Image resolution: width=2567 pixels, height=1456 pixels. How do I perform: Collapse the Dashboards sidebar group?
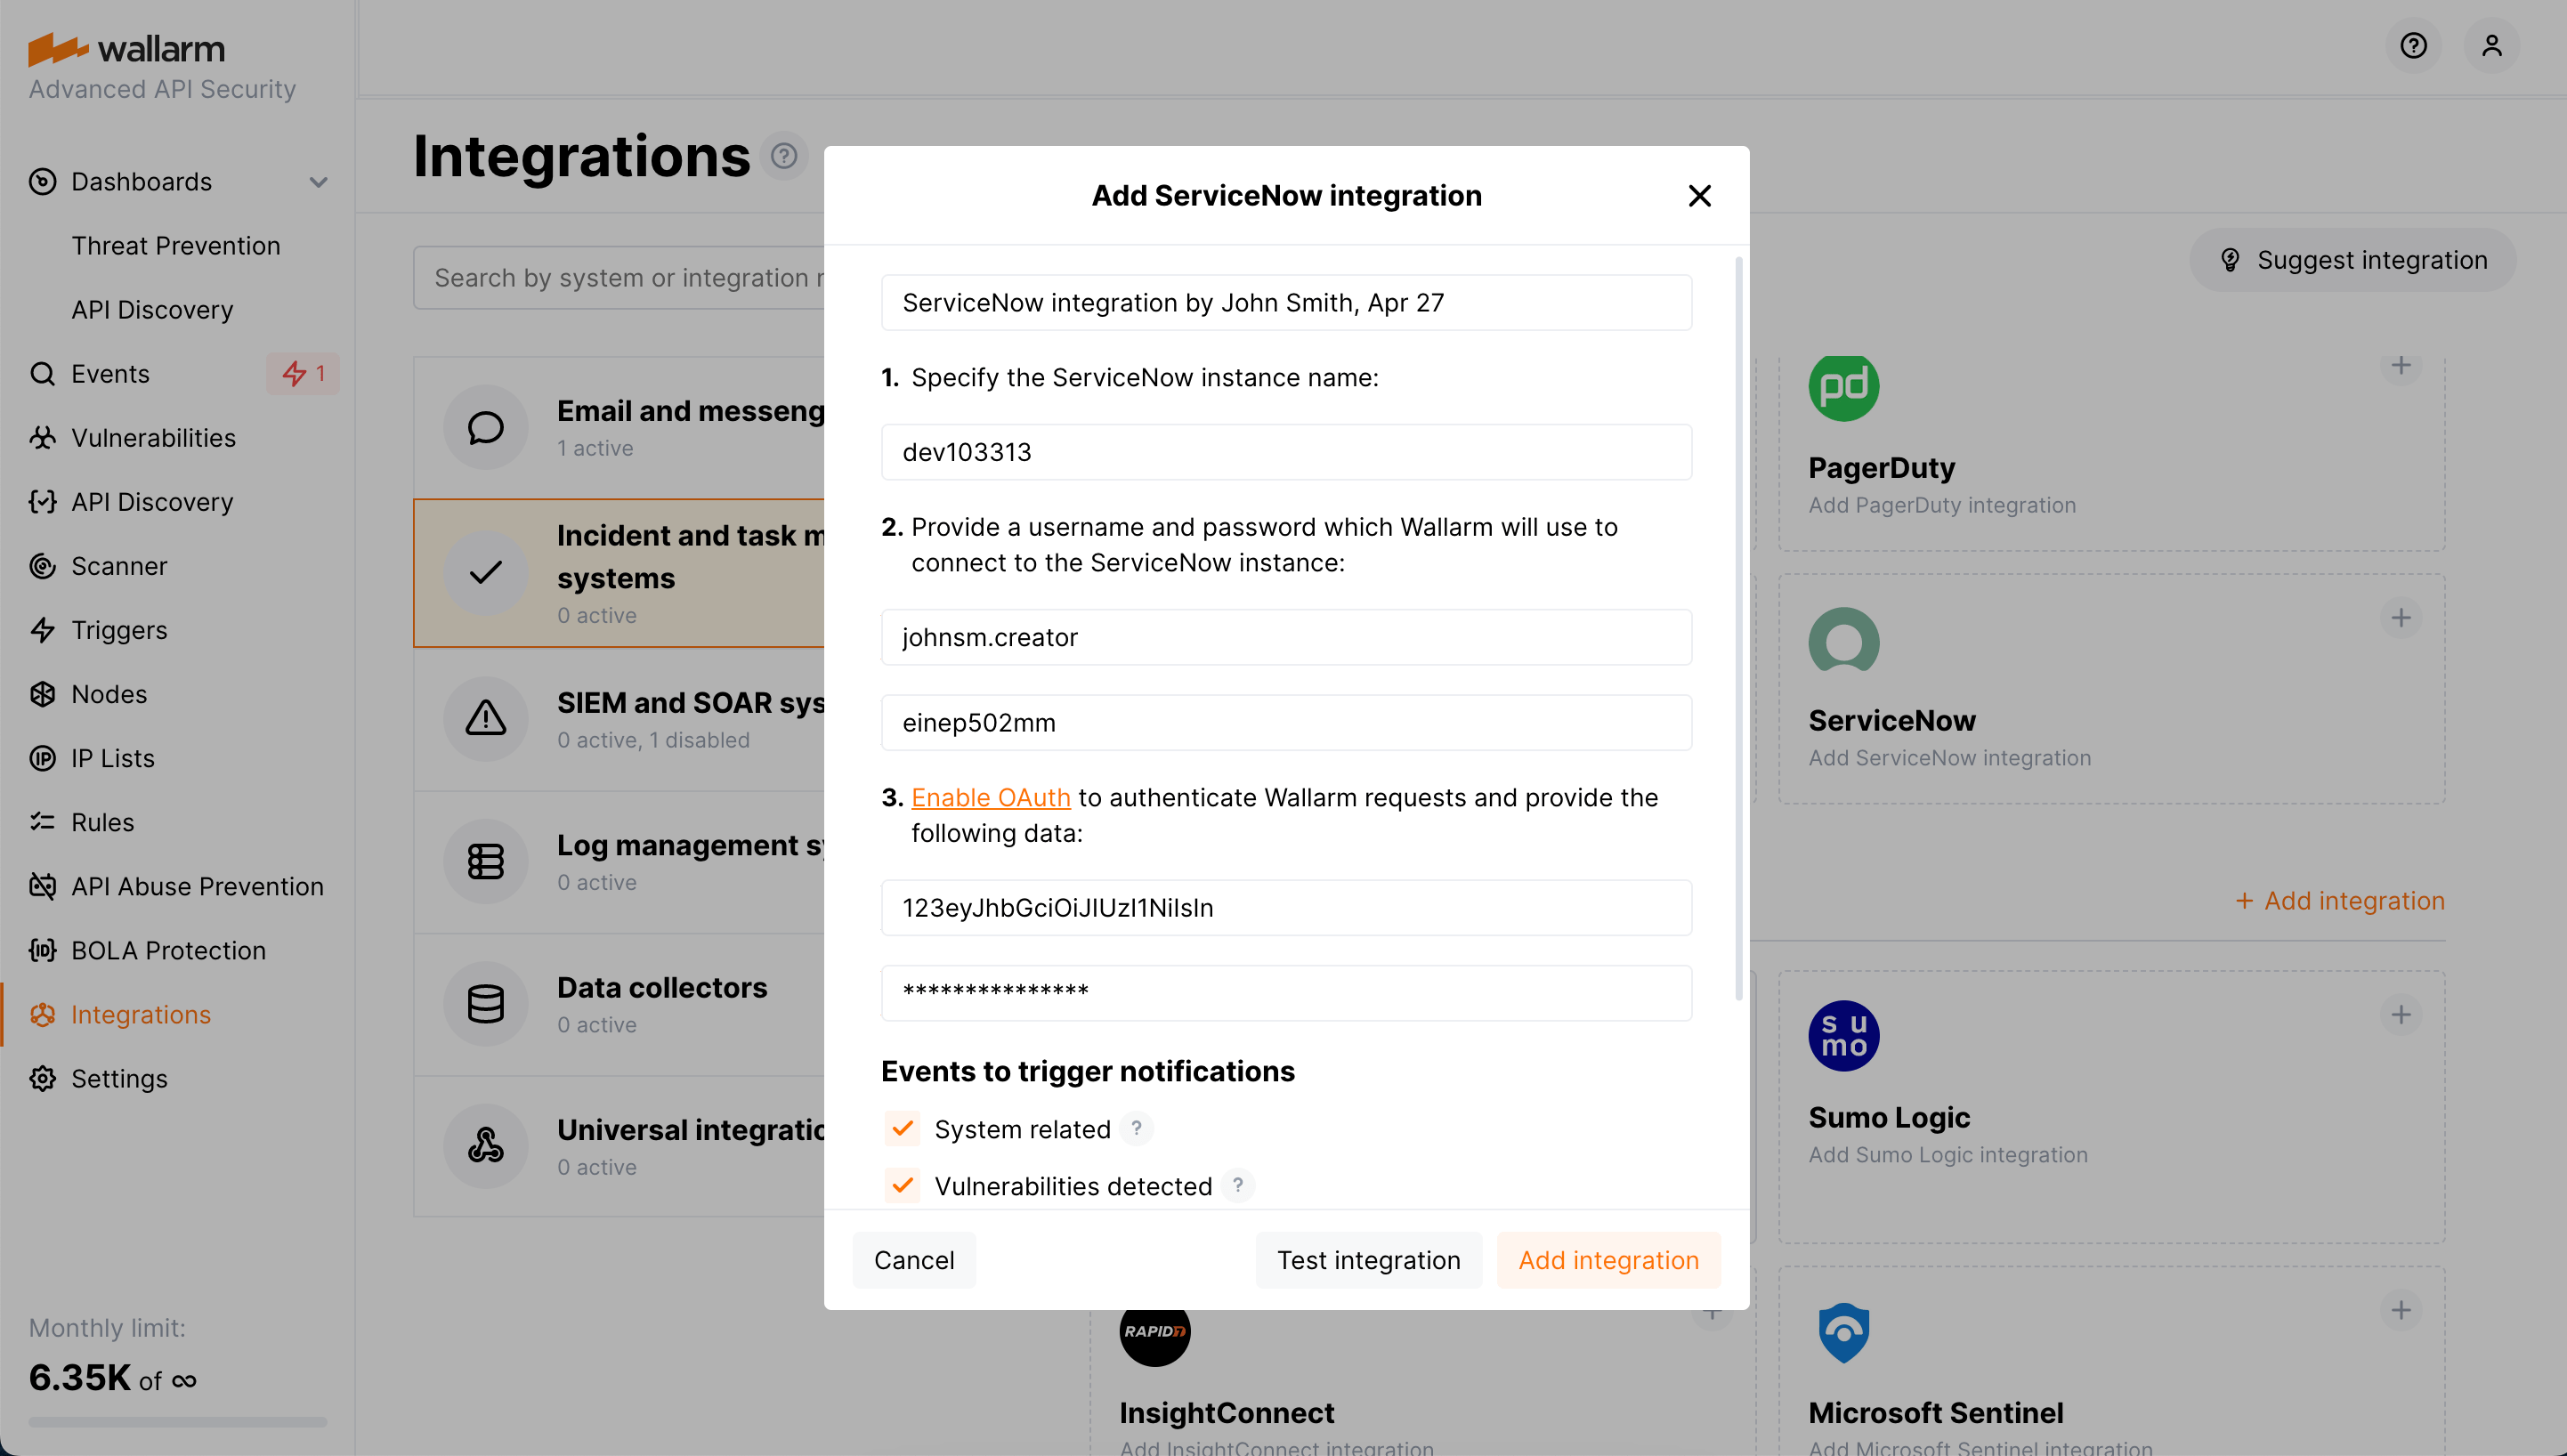click(x=317, y=181)
